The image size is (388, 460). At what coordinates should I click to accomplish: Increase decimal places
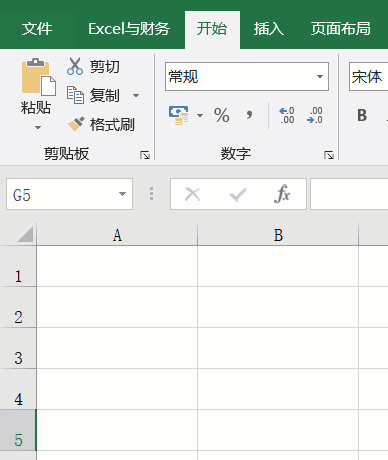287,115
